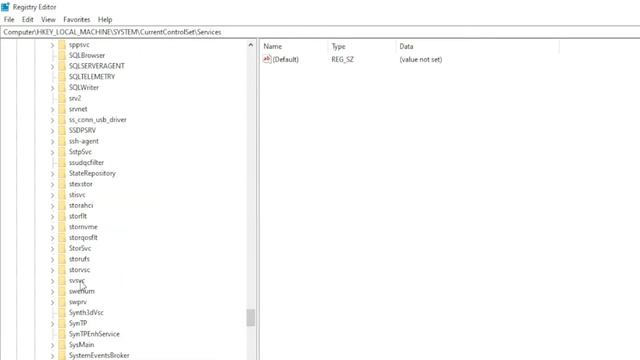This screenshot has height=360, width=640.
Task: Select the StorSvc tree key
Action: pyautogui.click(x=80, y=249)
